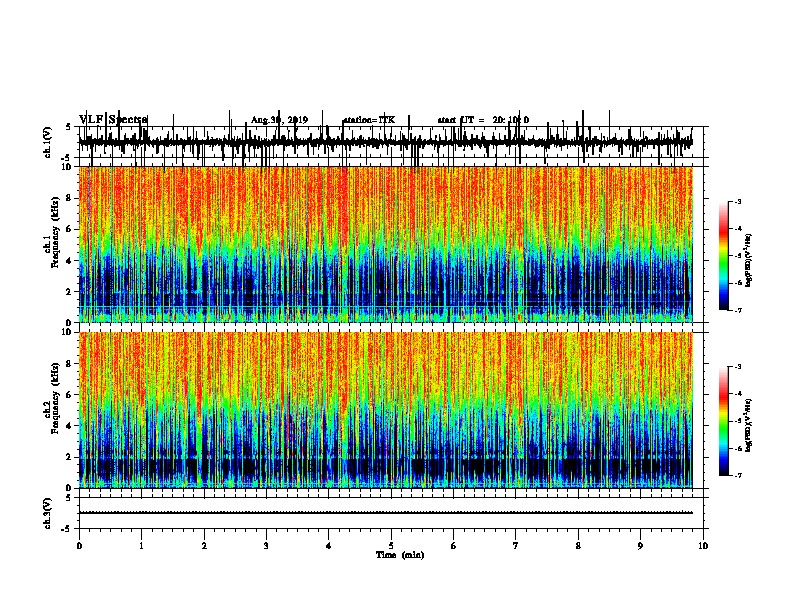The height and width of the screenshot is (612, 792).
Task: Click the time axis tick label "1"
Action: point(141,546)
